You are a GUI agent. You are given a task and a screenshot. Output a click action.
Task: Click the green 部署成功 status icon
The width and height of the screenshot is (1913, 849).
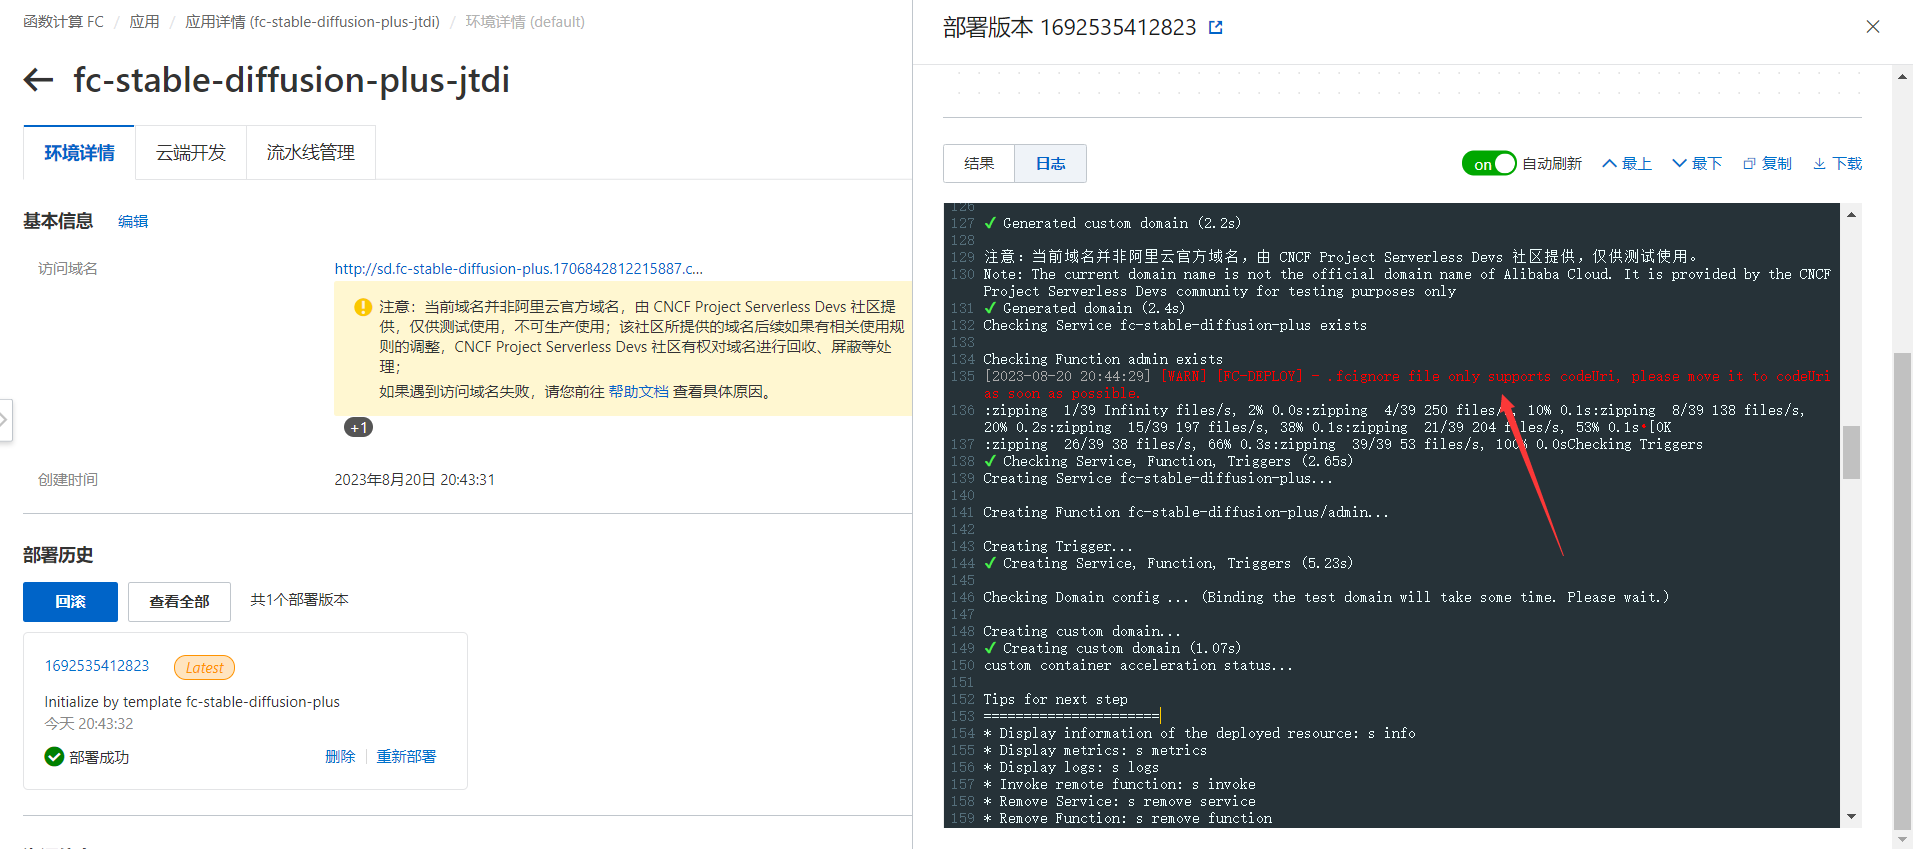pos(54,757)
